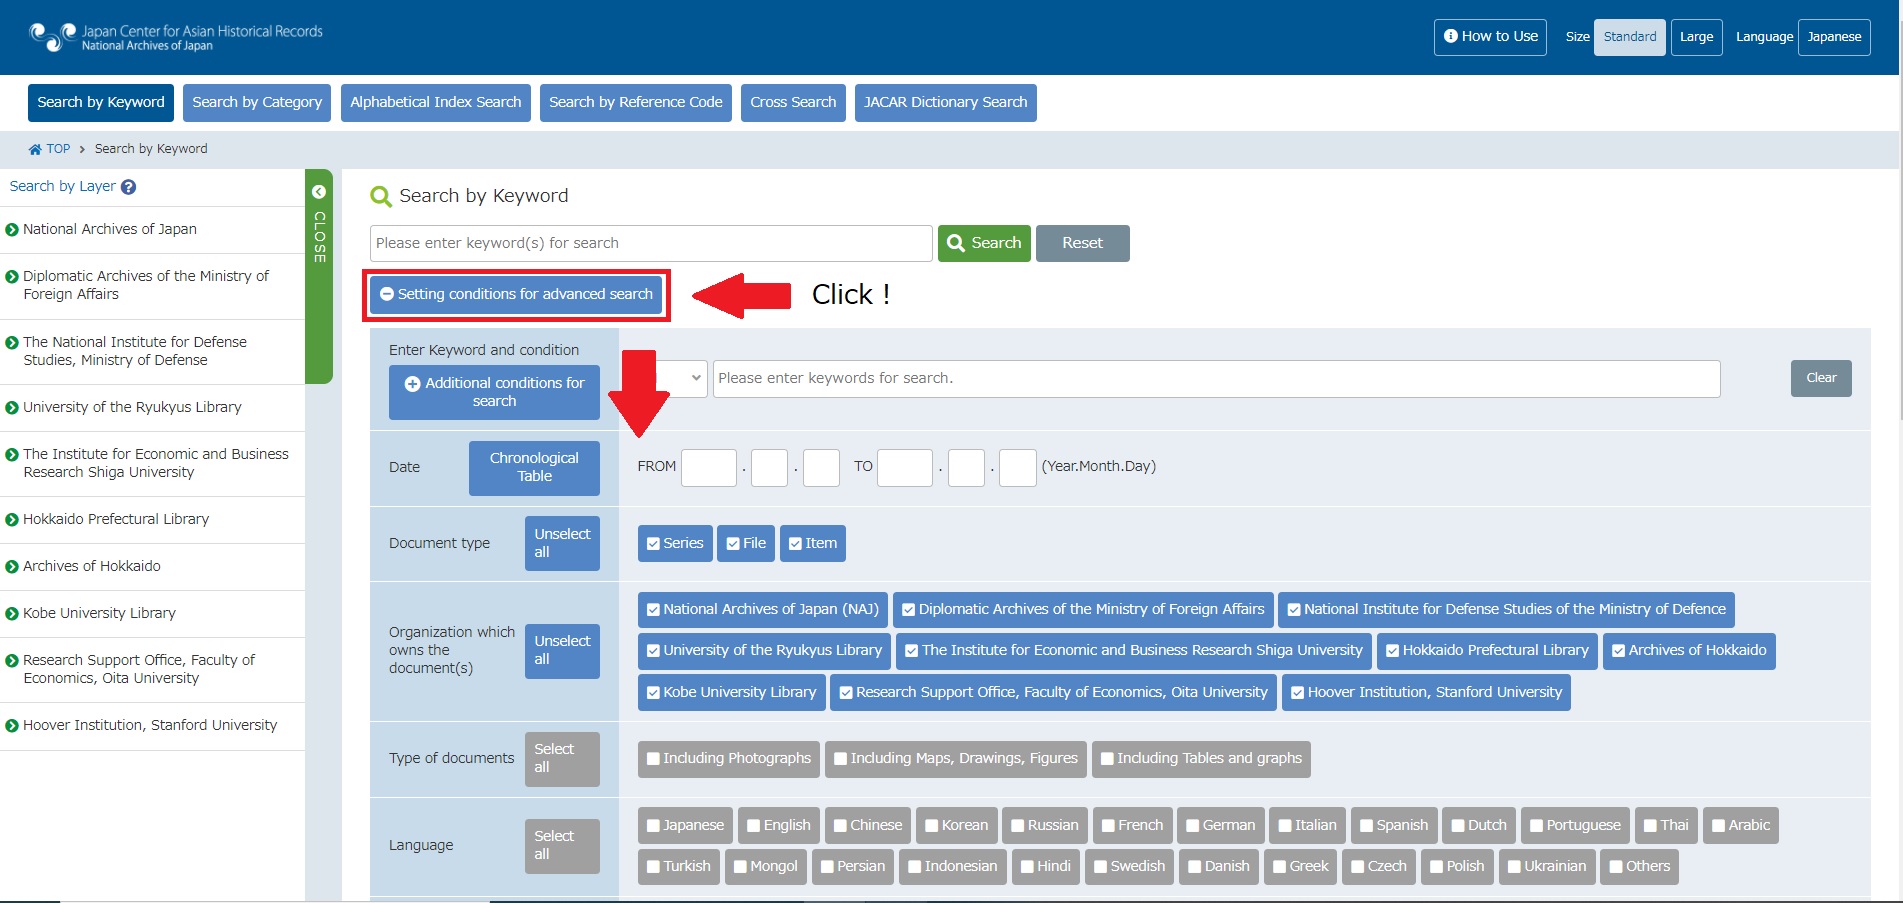Screen dimensions: 1903x903
Task: Follow the TOP breadcrumb link
Action: (58, 149)
